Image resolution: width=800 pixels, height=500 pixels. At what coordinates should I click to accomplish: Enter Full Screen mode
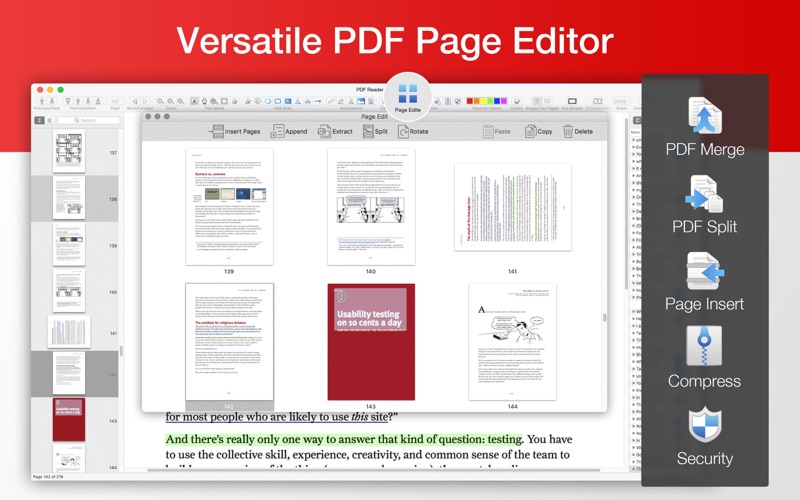(x=572, y=101)
